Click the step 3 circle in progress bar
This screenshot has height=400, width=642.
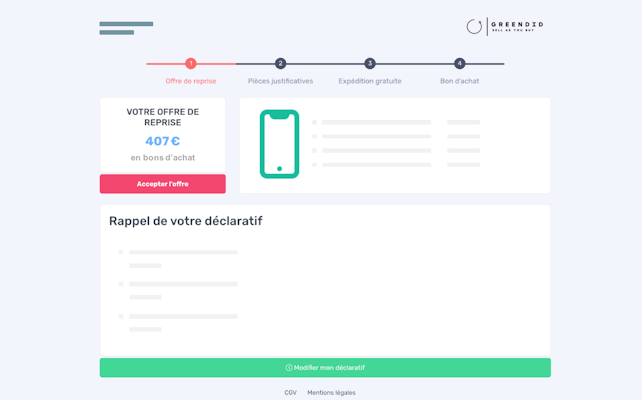[370, 64]
